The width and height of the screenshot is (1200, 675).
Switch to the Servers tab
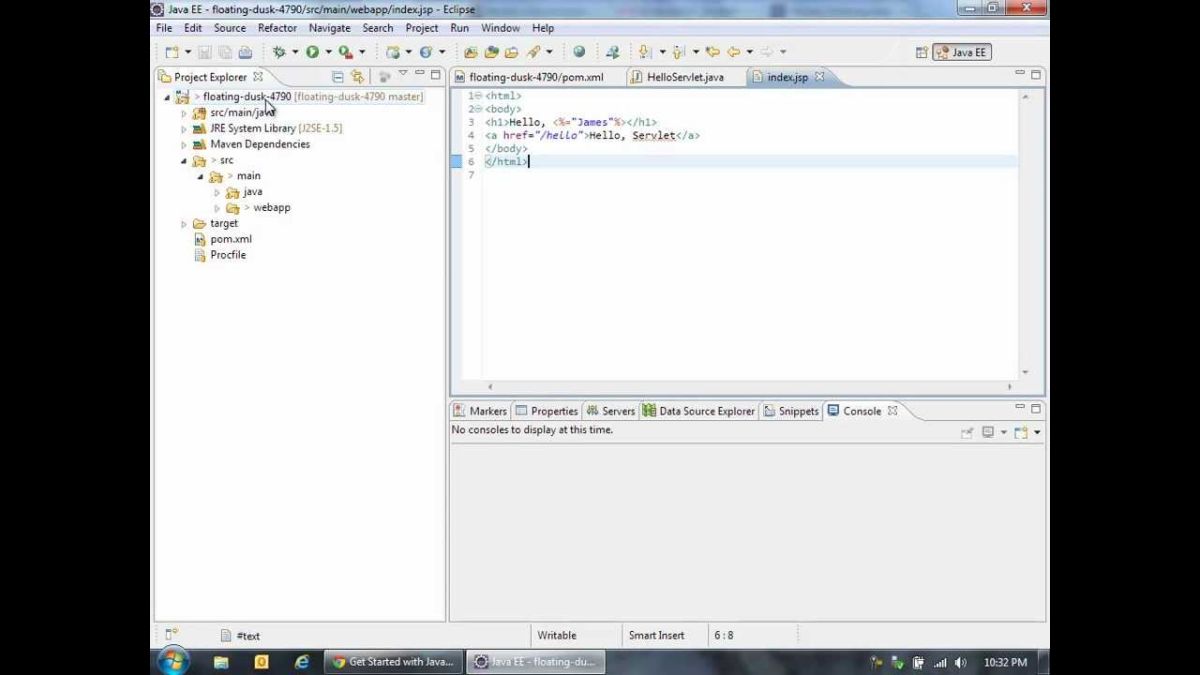[610, 411]
